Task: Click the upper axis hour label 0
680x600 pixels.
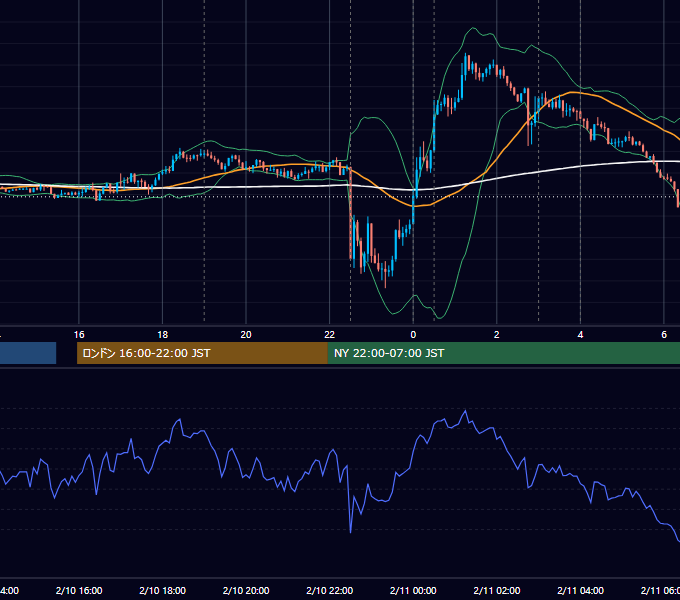Action: pos(413,335)
